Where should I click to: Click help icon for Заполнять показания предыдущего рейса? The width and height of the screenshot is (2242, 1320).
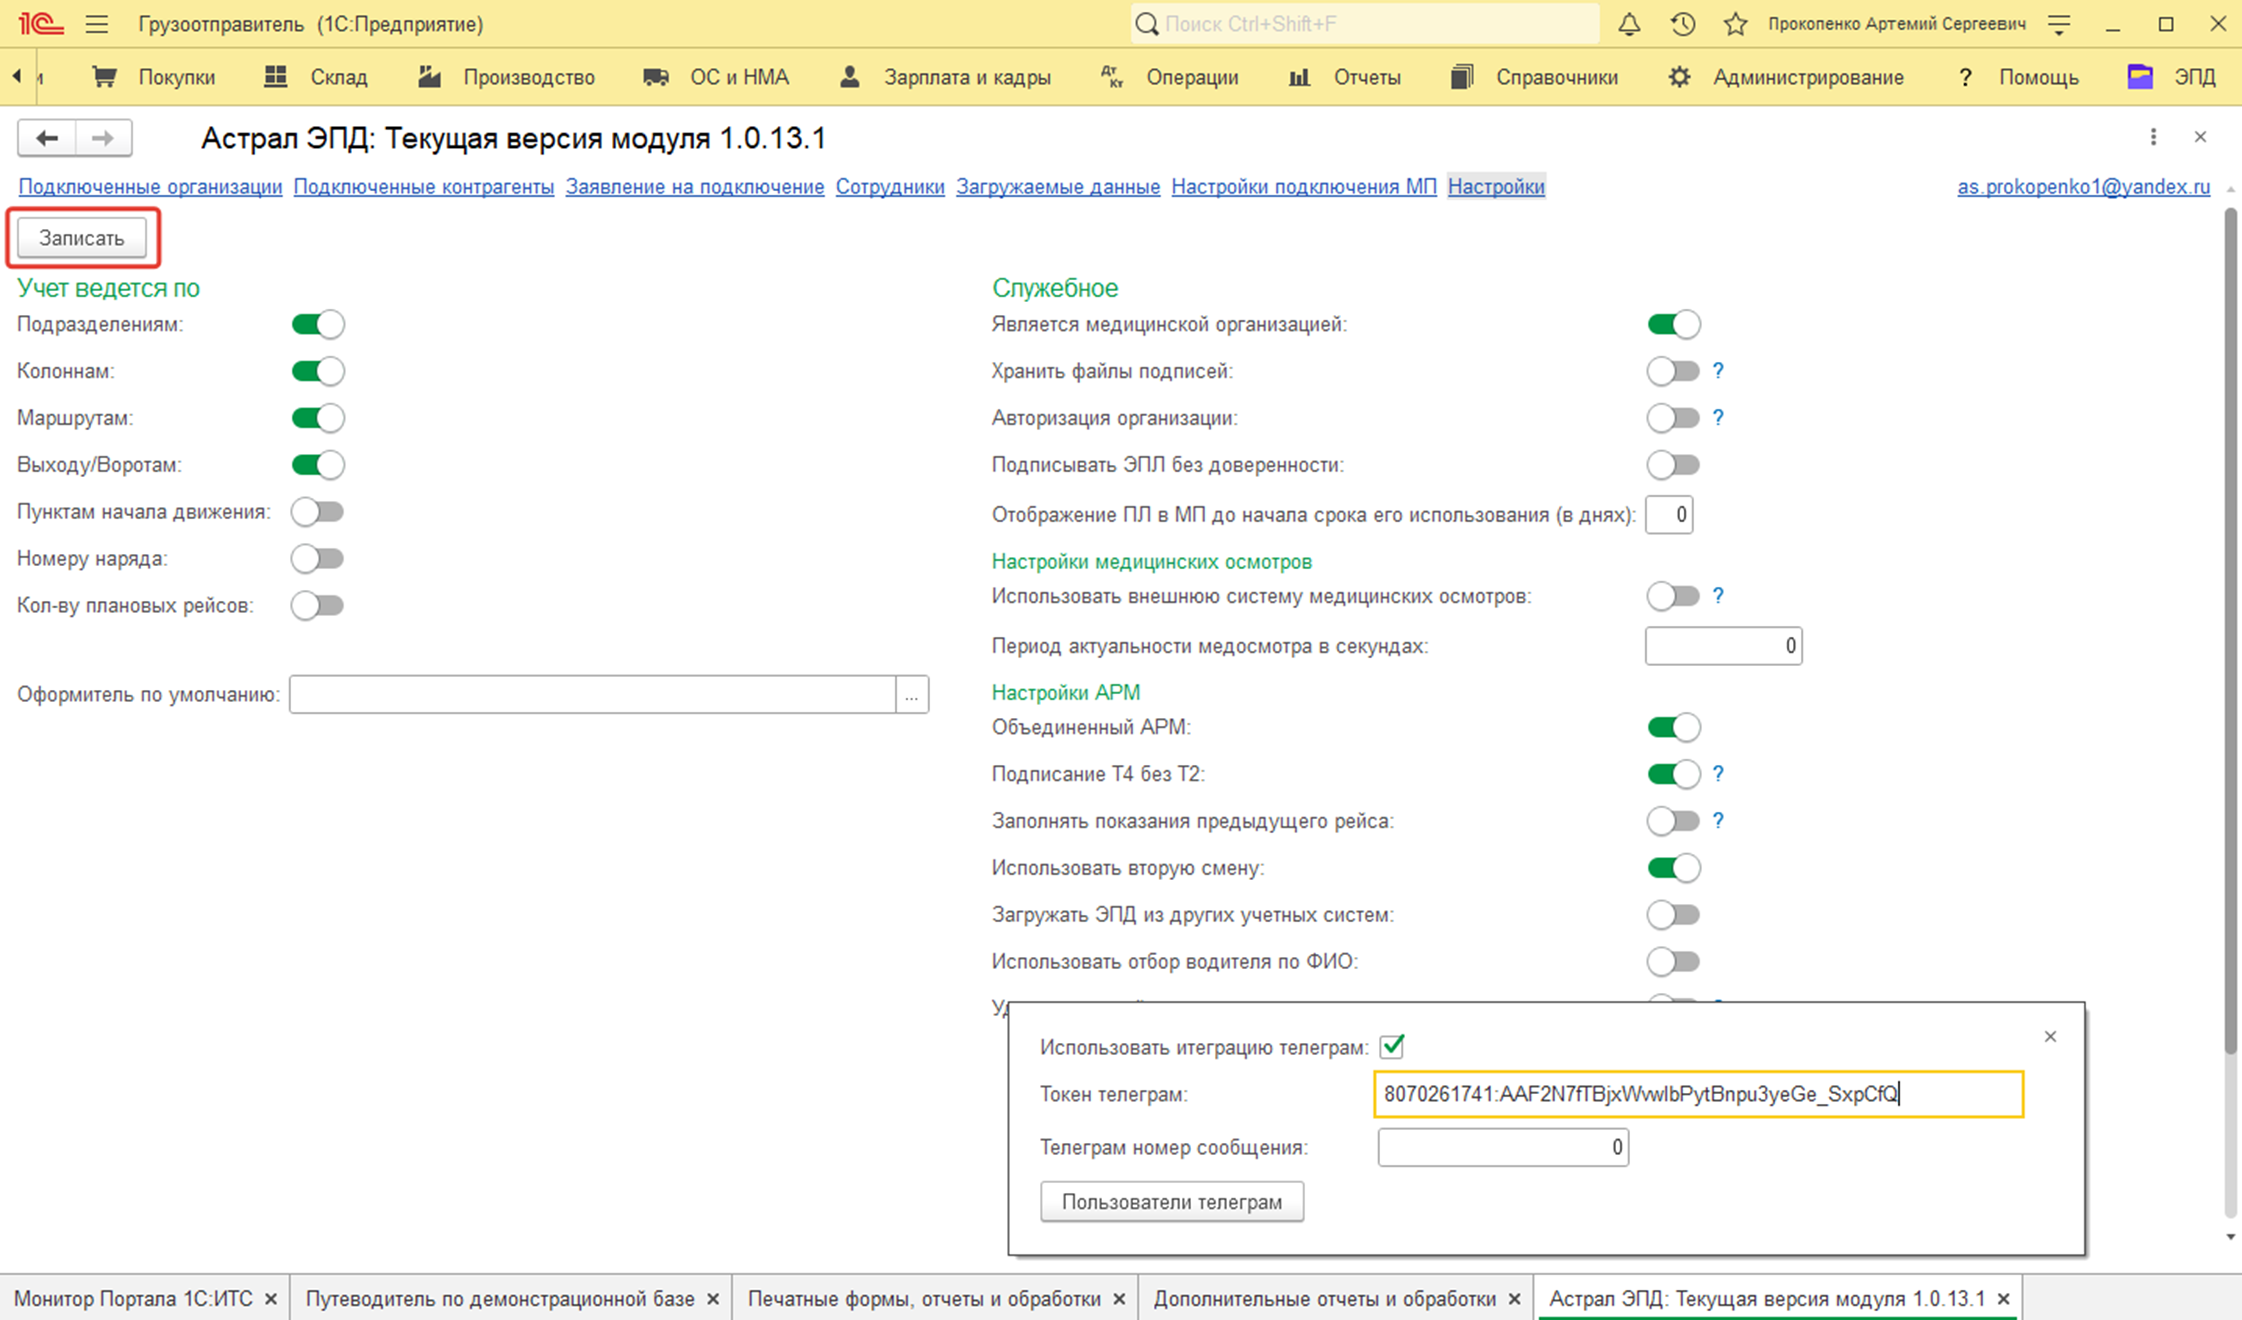pyautogui.click(x=1718, y=821)
